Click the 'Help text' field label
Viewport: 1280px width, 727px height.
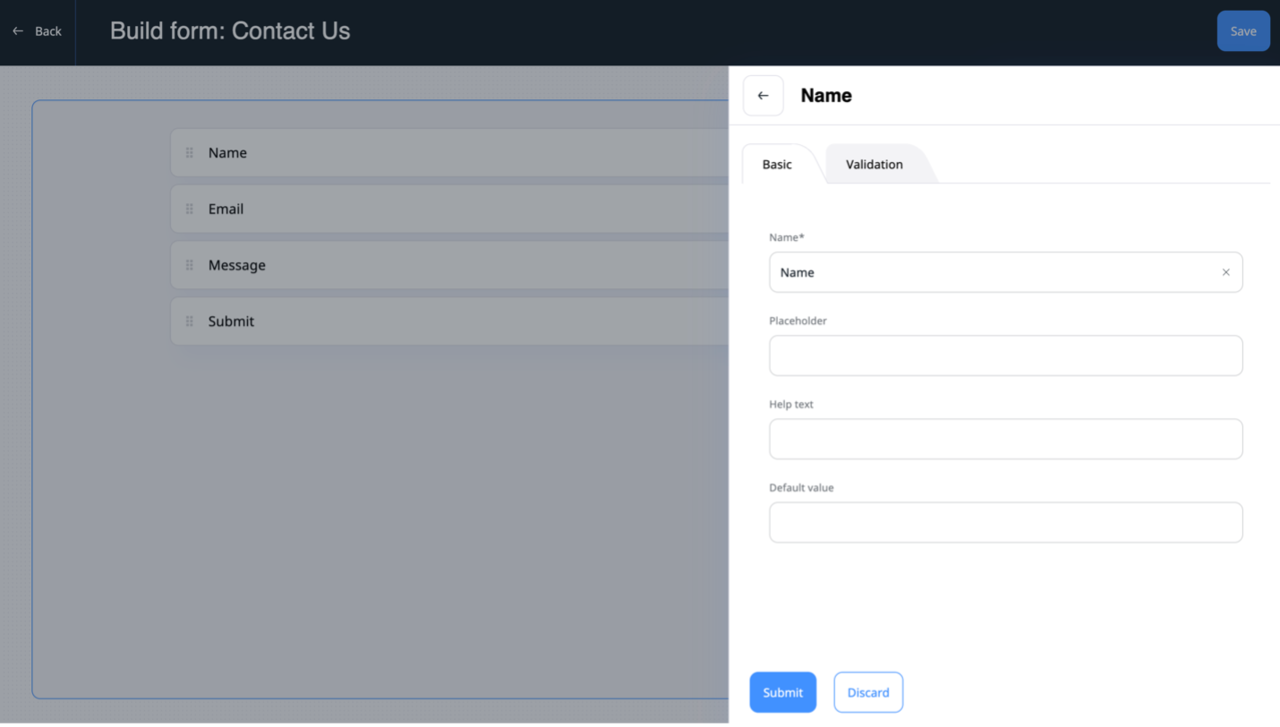pyautogui.click(x=791, y=404)
